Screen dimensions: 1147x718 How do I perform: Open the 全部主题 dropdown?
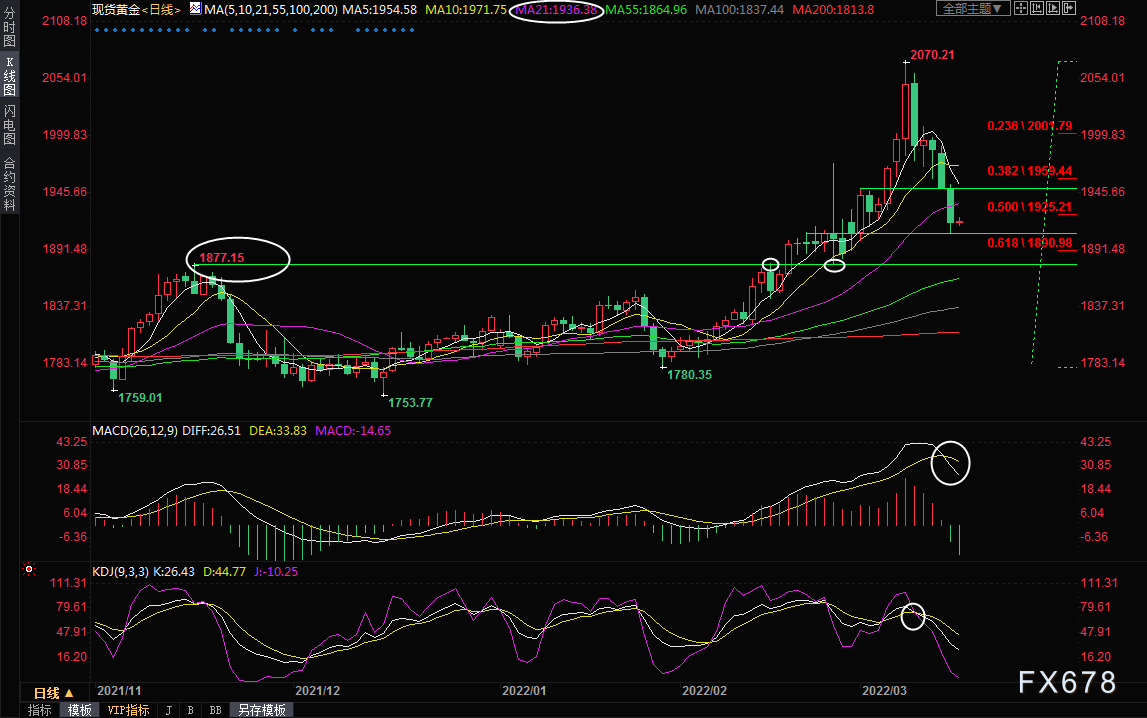tap(973, 9)
